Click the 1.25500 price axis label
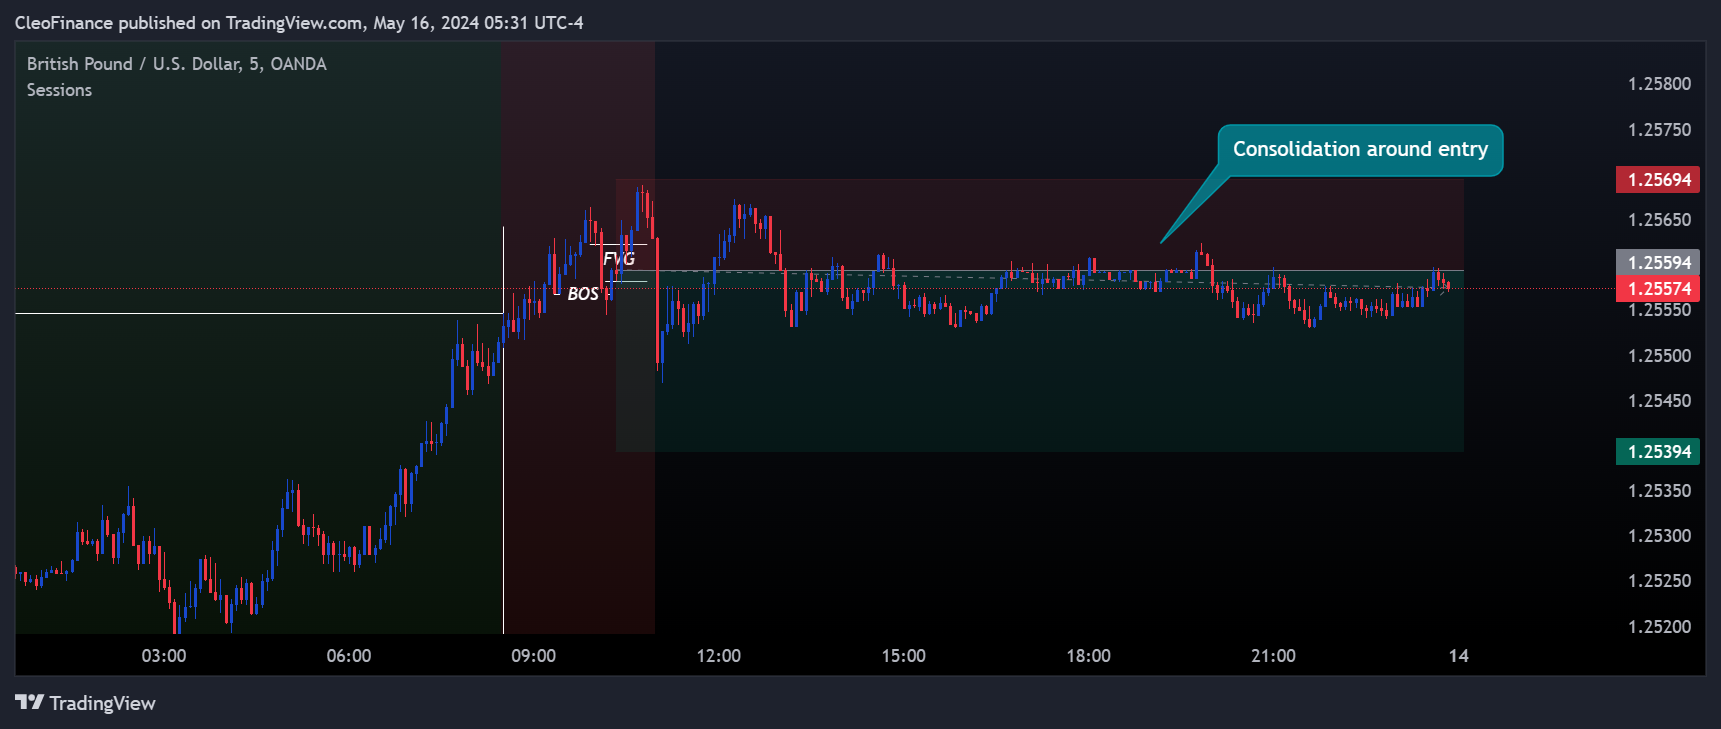This screenshot has width=1721, height=729. pyautogui.click(x=1660, y=356)
